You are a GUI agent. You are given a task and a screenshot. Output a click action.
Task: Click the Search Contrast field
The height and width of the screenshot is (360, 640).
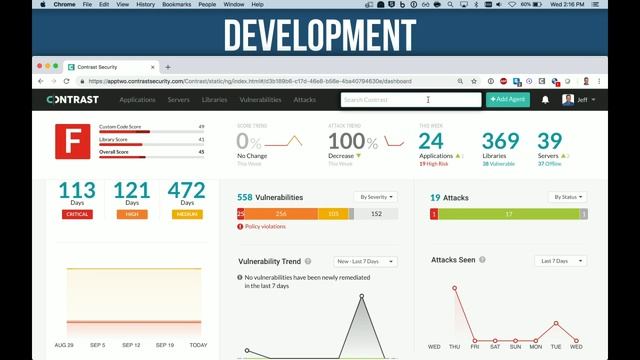(411, 100)
